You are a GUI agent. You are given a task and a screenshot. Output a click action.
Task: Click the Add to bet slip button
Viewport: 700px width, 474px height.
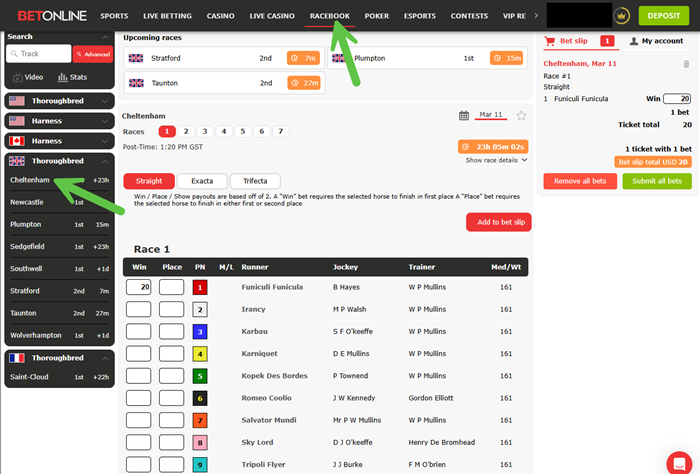point(498,222)
